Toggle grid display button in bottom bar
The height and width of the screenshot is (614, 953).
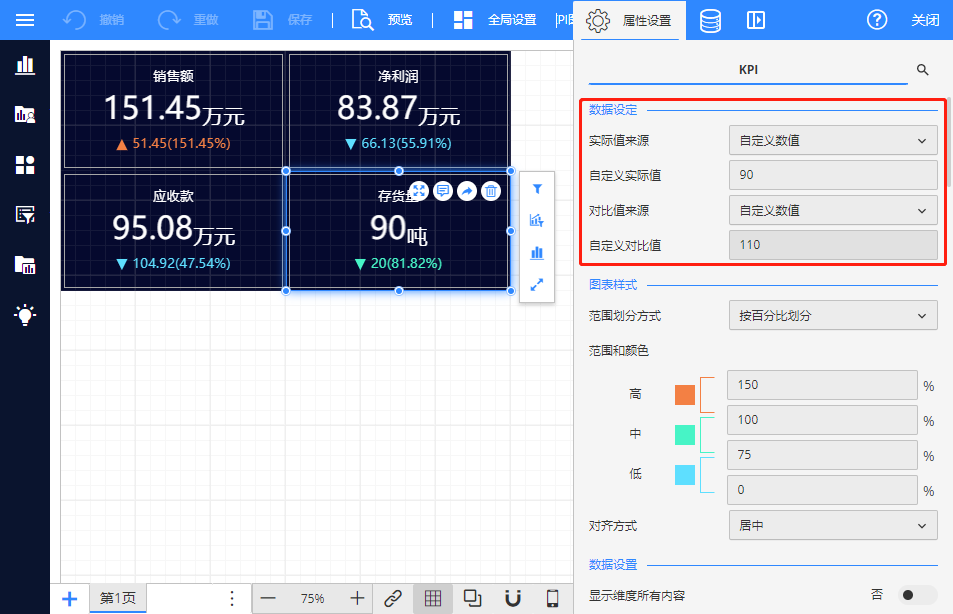pos(433,598)
